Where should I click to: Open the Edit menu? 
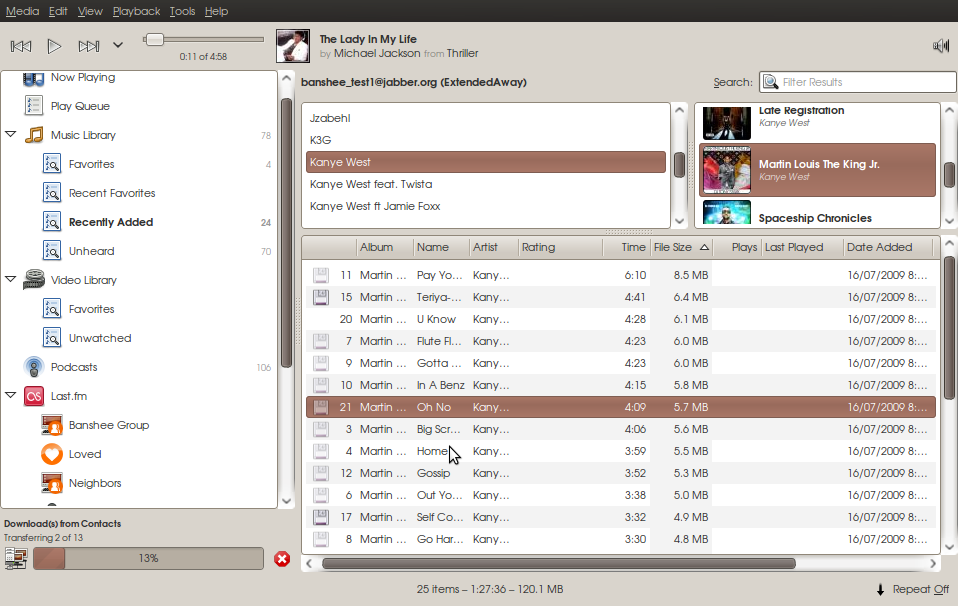point(58,11)
